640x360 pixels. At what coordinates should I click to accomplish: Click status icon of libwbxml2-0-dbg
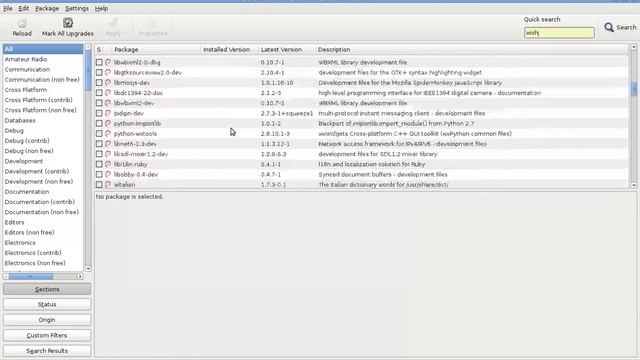pos(108,62)
